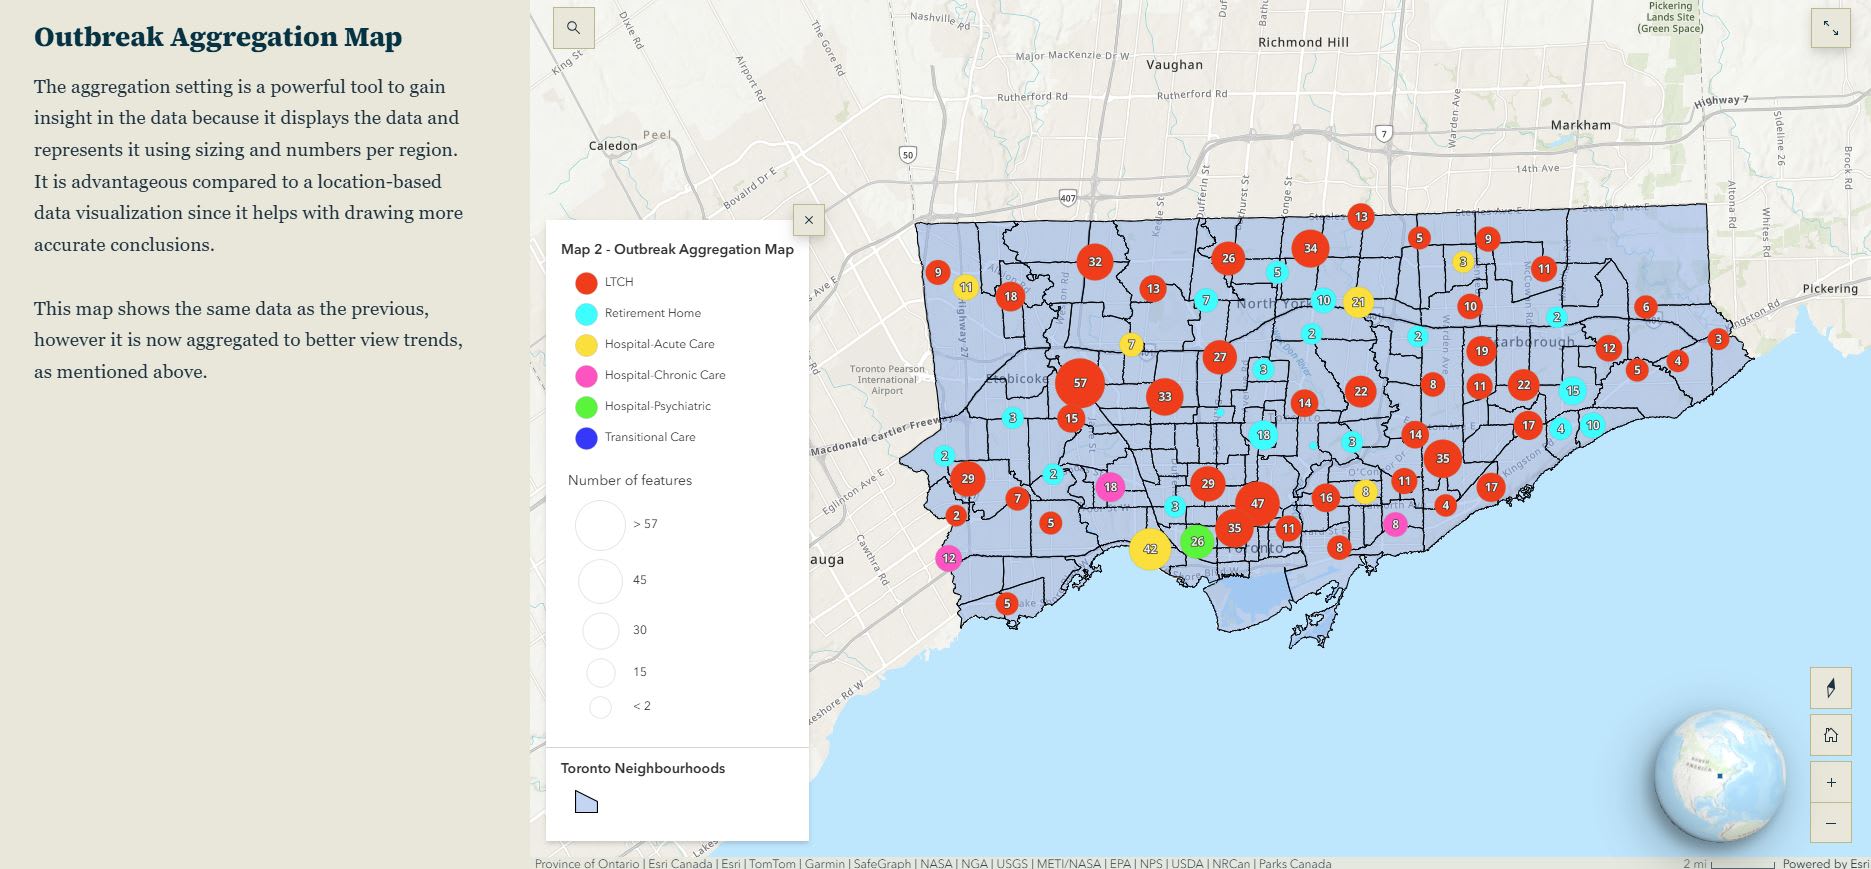Select the red cluster labeled 47
Viewport: 1871px width, 869px height.
[x=1257, y=504]
